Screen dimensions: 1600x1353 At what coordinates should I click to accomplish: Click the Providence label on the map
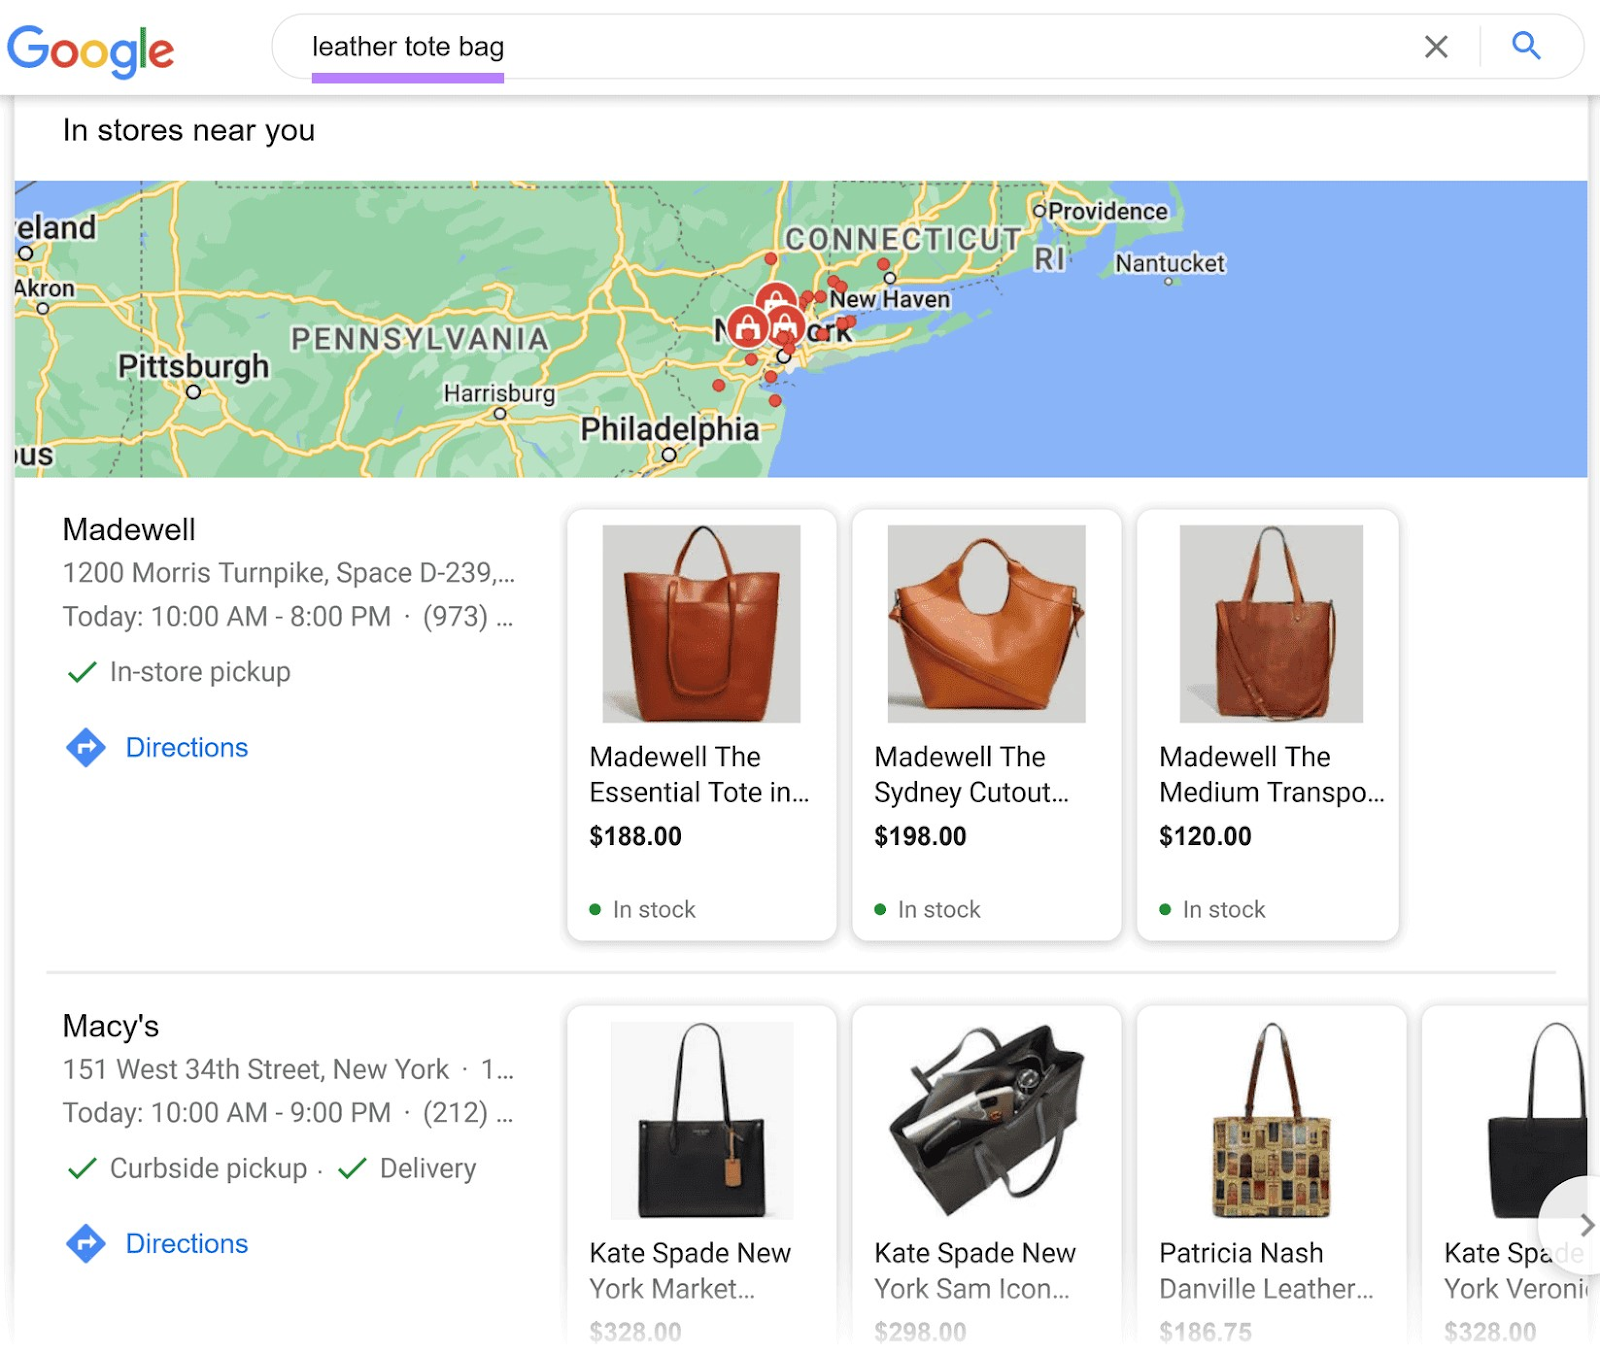(1108, 212)
